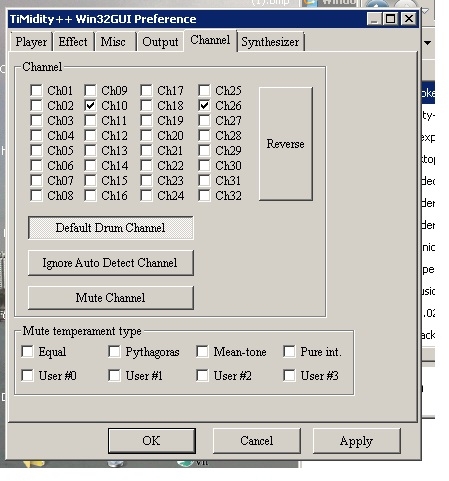Screen dimensions: 449x481
Task: Enable the User #3 checkbox
Action: 289,375
